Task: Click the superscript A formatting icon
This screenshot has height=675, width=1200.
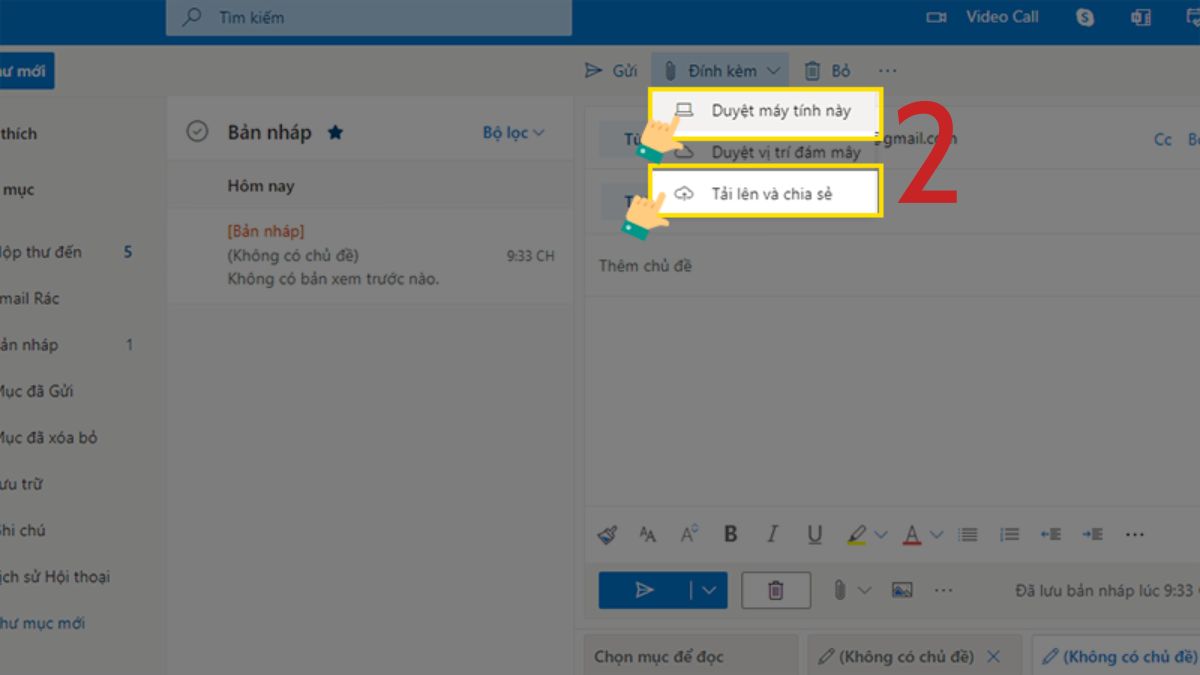Action: [x=689, y=534]
